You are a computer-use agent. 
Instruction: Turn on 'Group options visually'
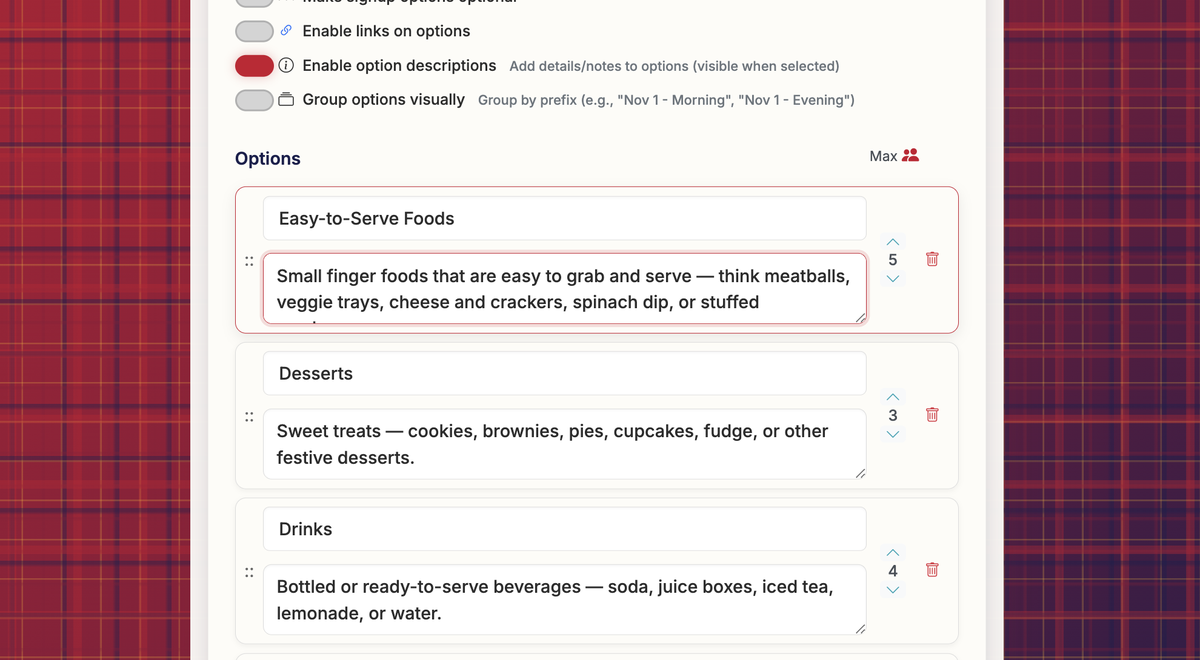[x=254, y=99]
